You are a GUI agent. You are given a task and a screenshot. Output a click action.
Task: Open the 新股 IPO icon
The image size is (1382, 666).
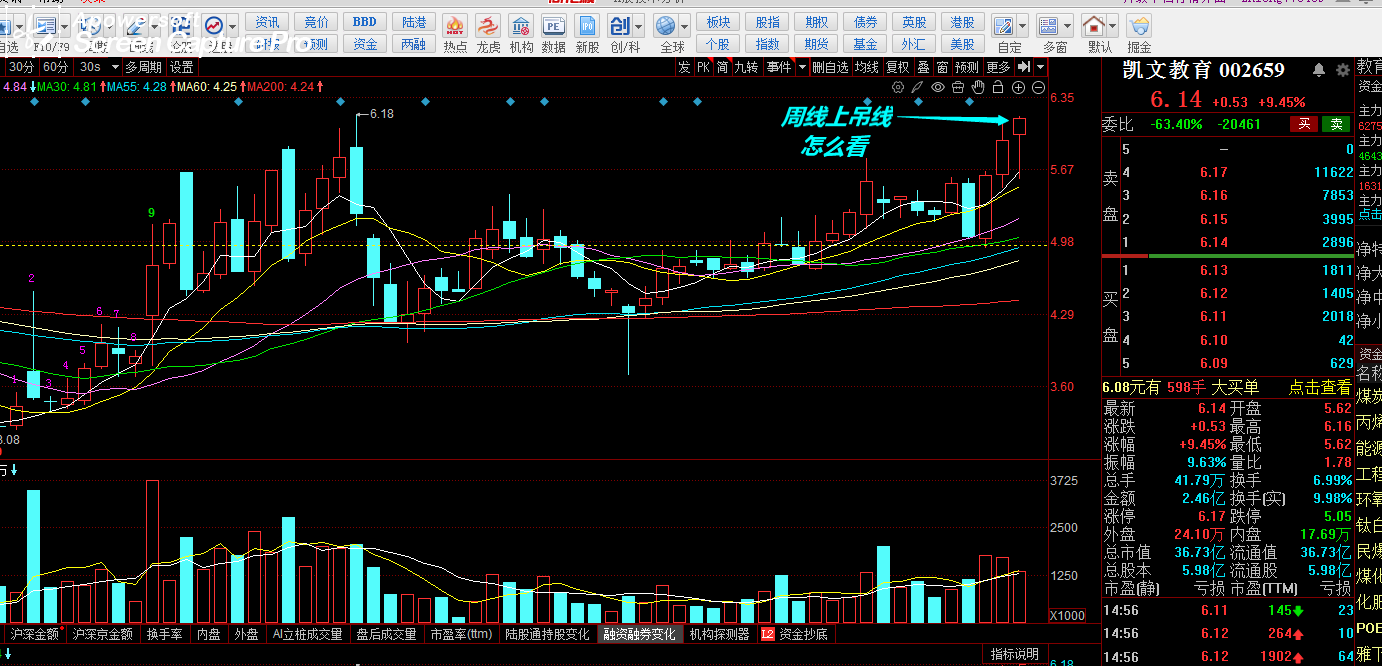click(x=587, y=26)
